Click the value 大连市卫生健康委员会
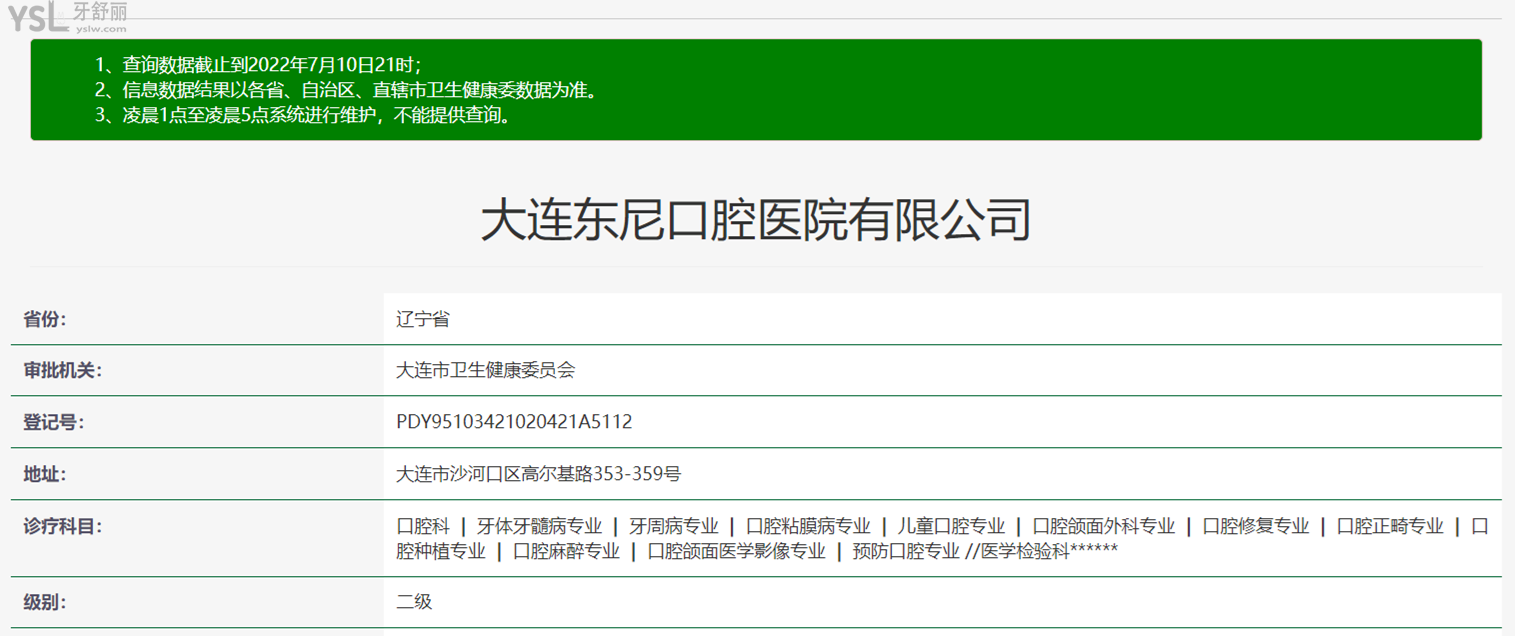1515x636 pixels. click(486, 370)
